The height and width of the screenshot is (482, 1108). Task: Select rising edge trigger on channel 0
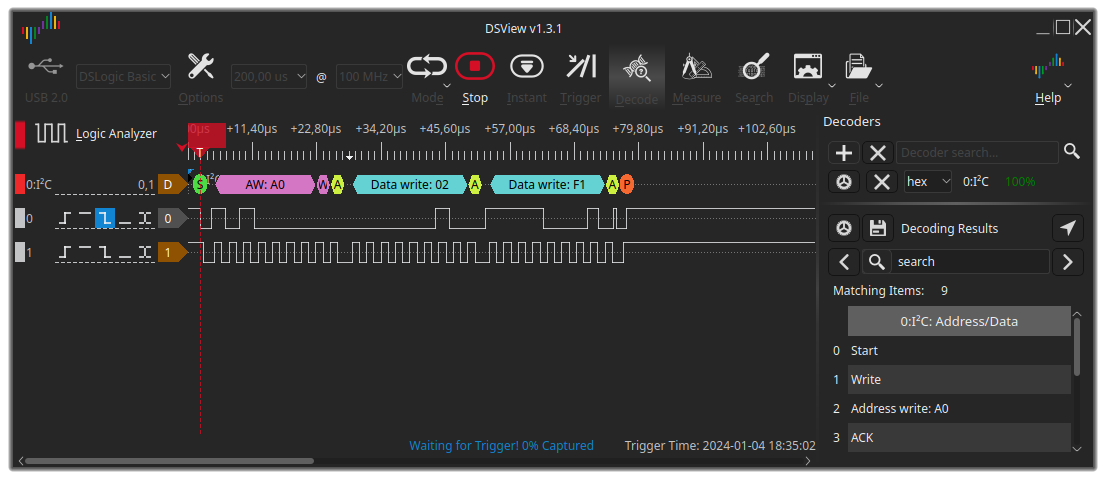coord(65,218)
